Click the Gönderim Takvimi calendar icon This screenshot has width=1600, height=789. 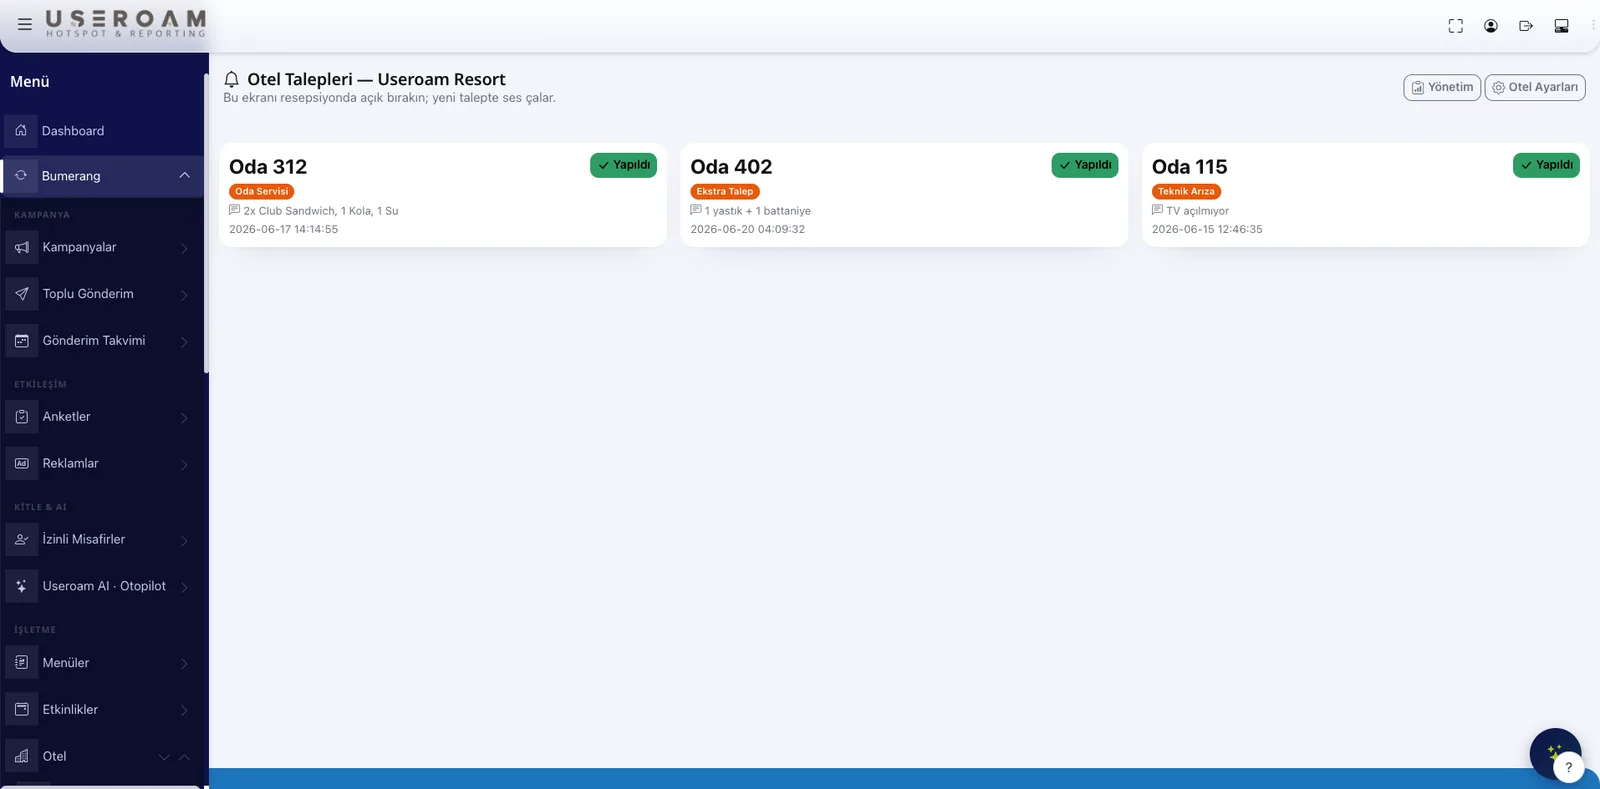(22, 341)
